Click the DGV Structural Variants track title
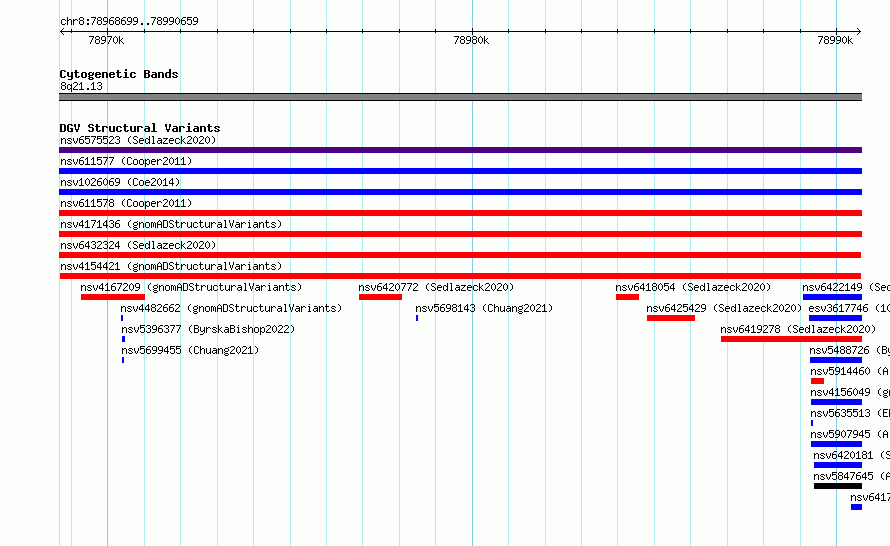Viewport: 890px width, 546px height. coord(140,128)
